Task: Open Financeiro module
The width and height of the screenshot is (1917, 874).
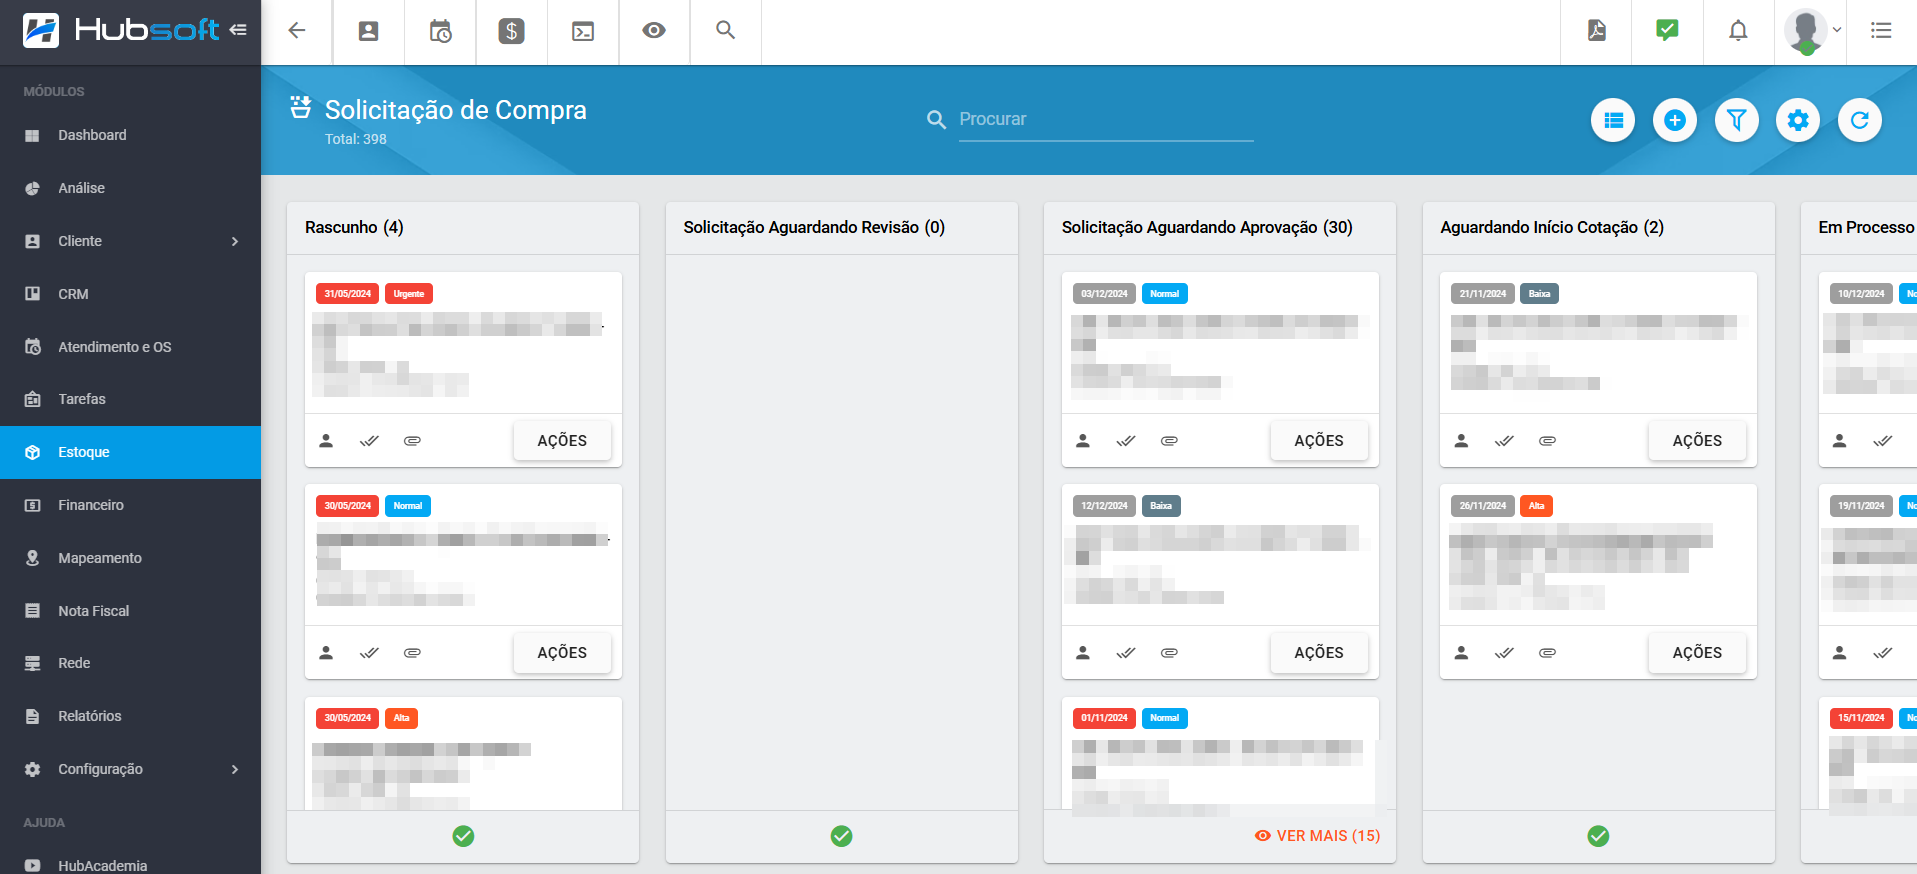Action: click(x=130, y=505)
